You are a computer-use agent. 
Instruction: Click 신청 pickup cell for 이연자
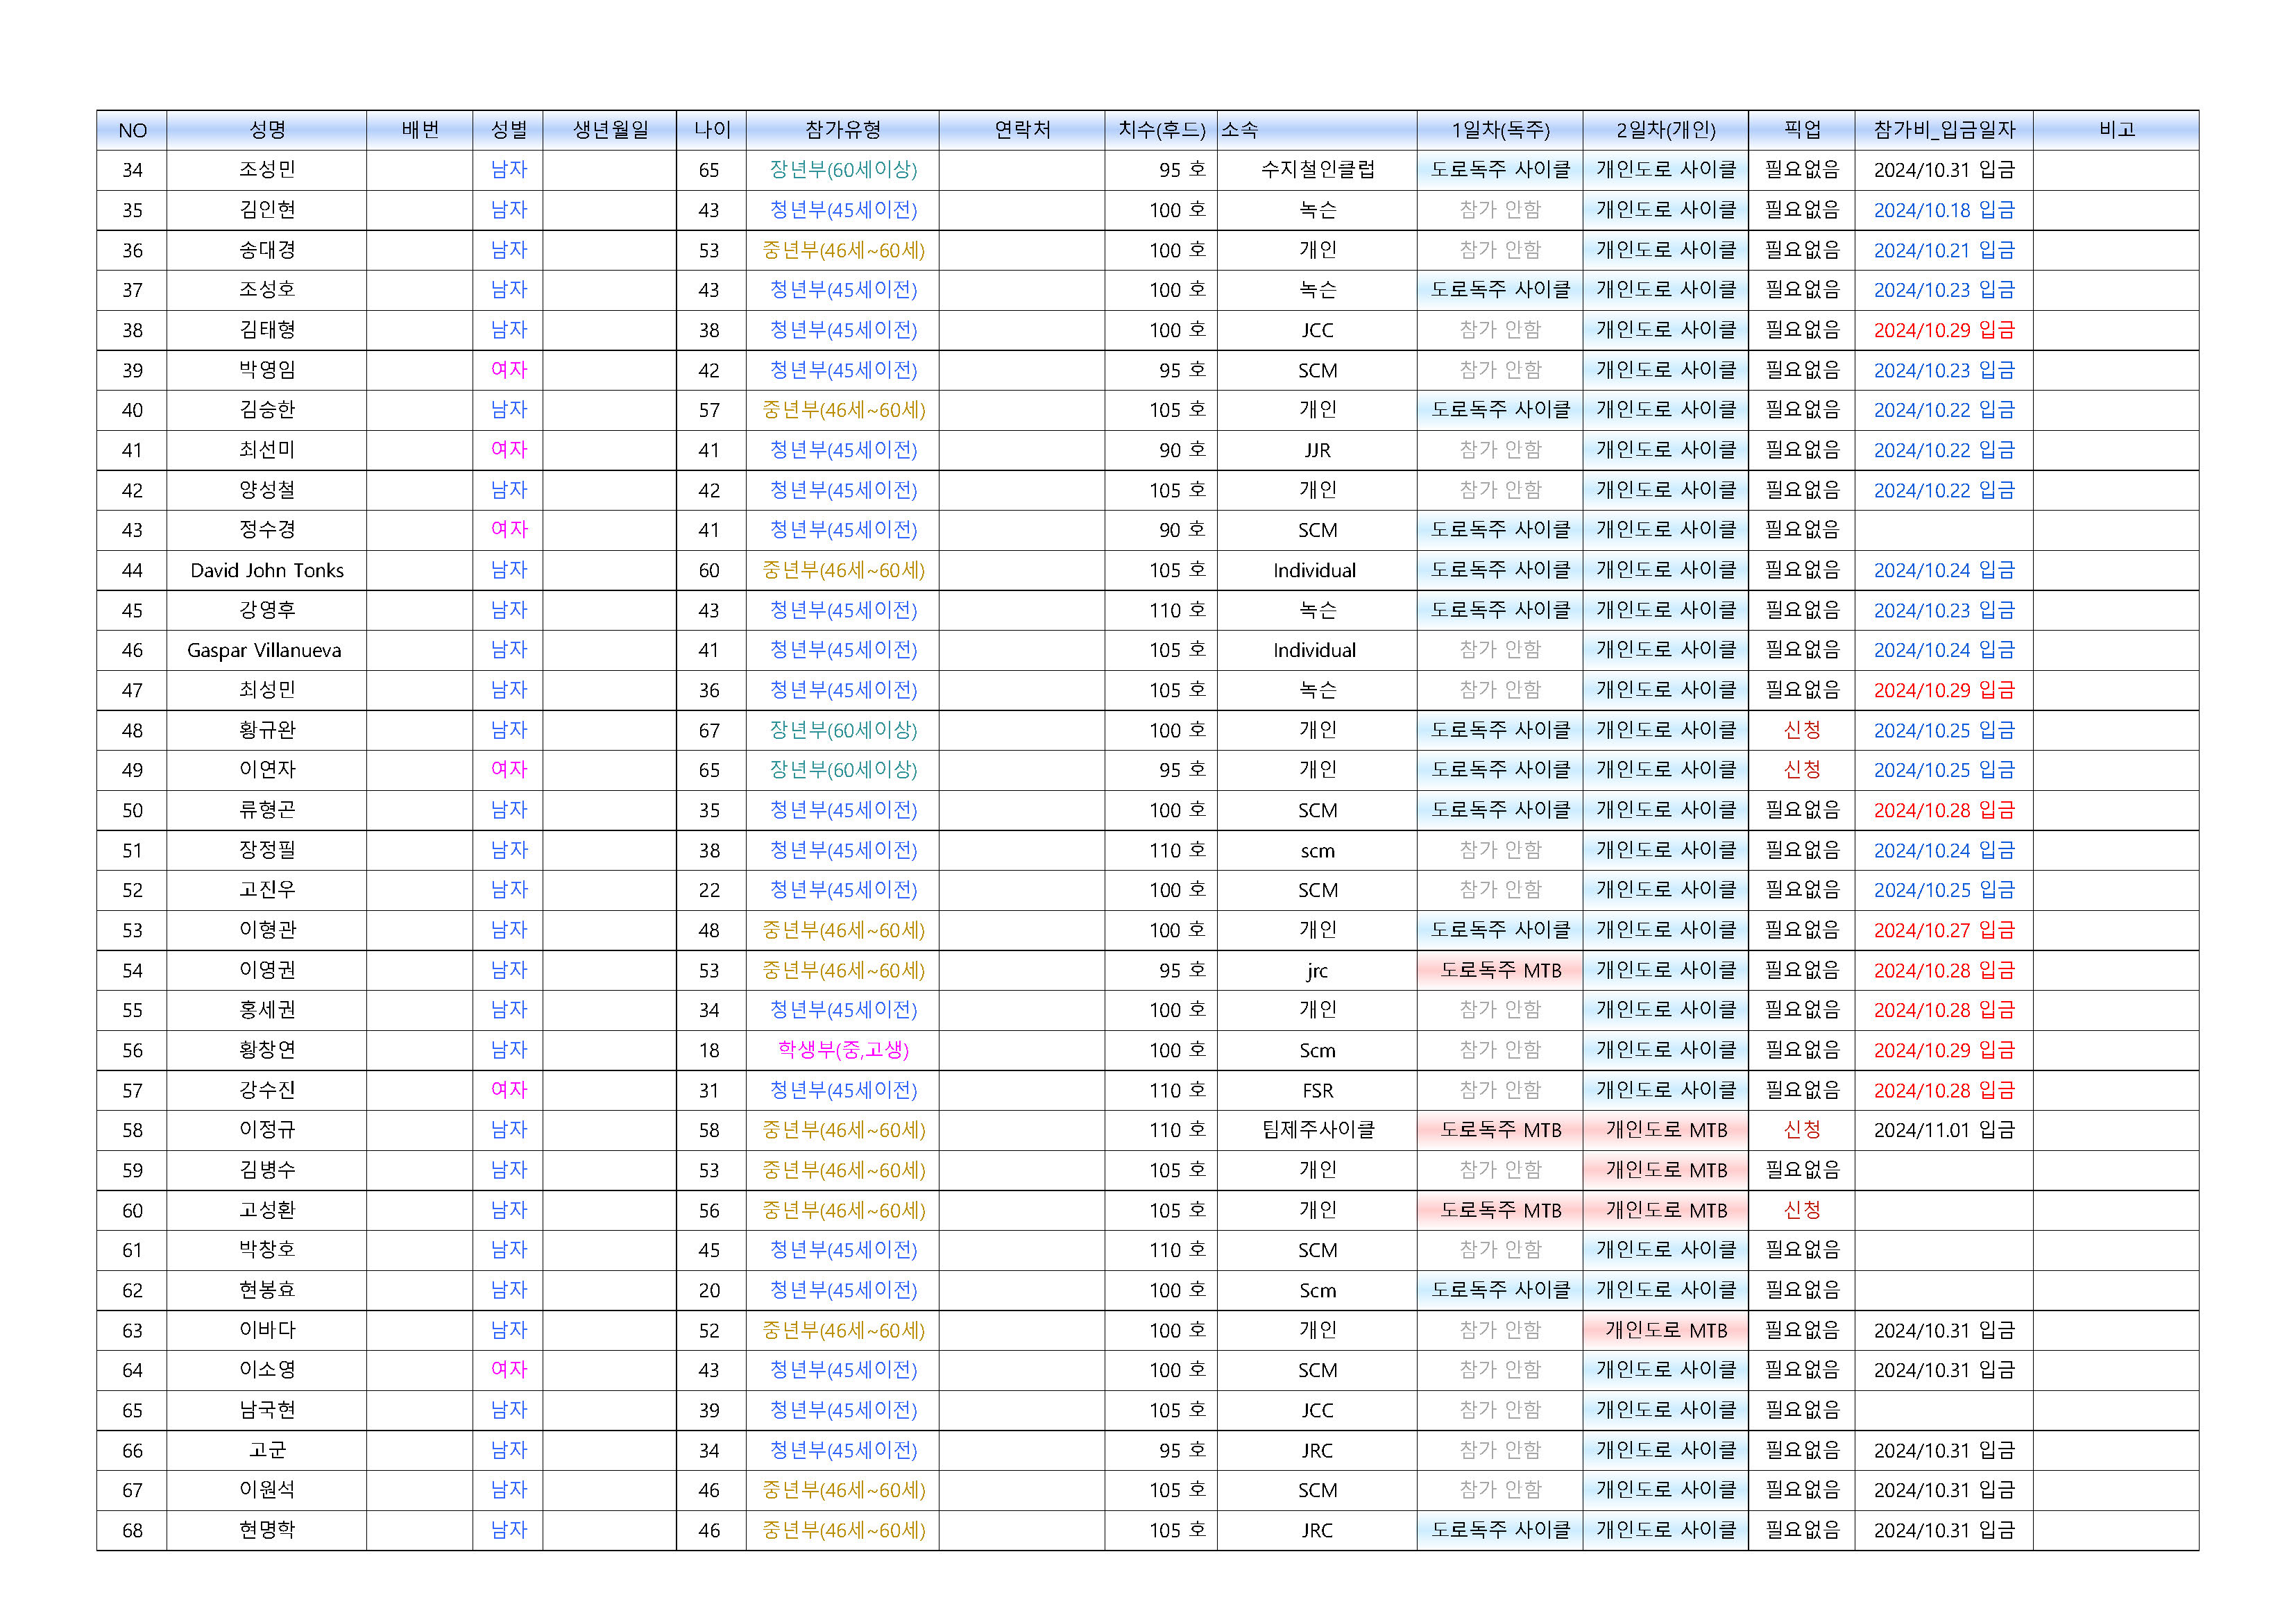click(x=1802, y=770)
